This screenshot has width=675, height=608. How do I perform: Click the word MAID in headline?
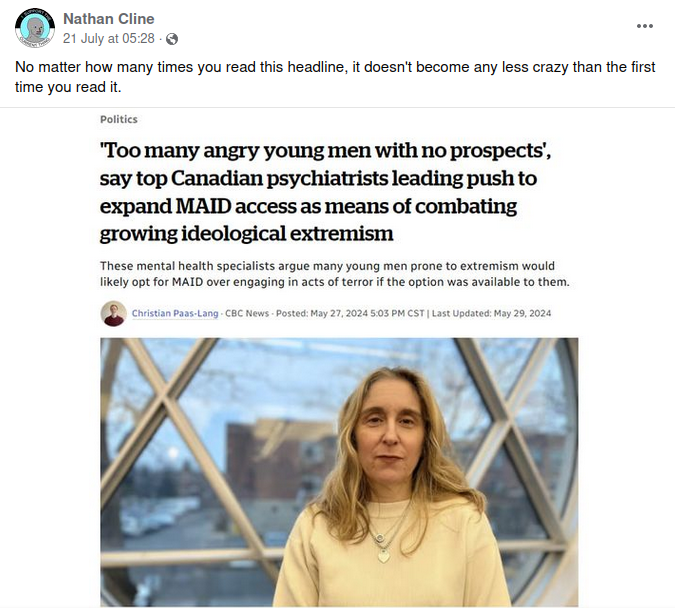click(x=203, y=206)
